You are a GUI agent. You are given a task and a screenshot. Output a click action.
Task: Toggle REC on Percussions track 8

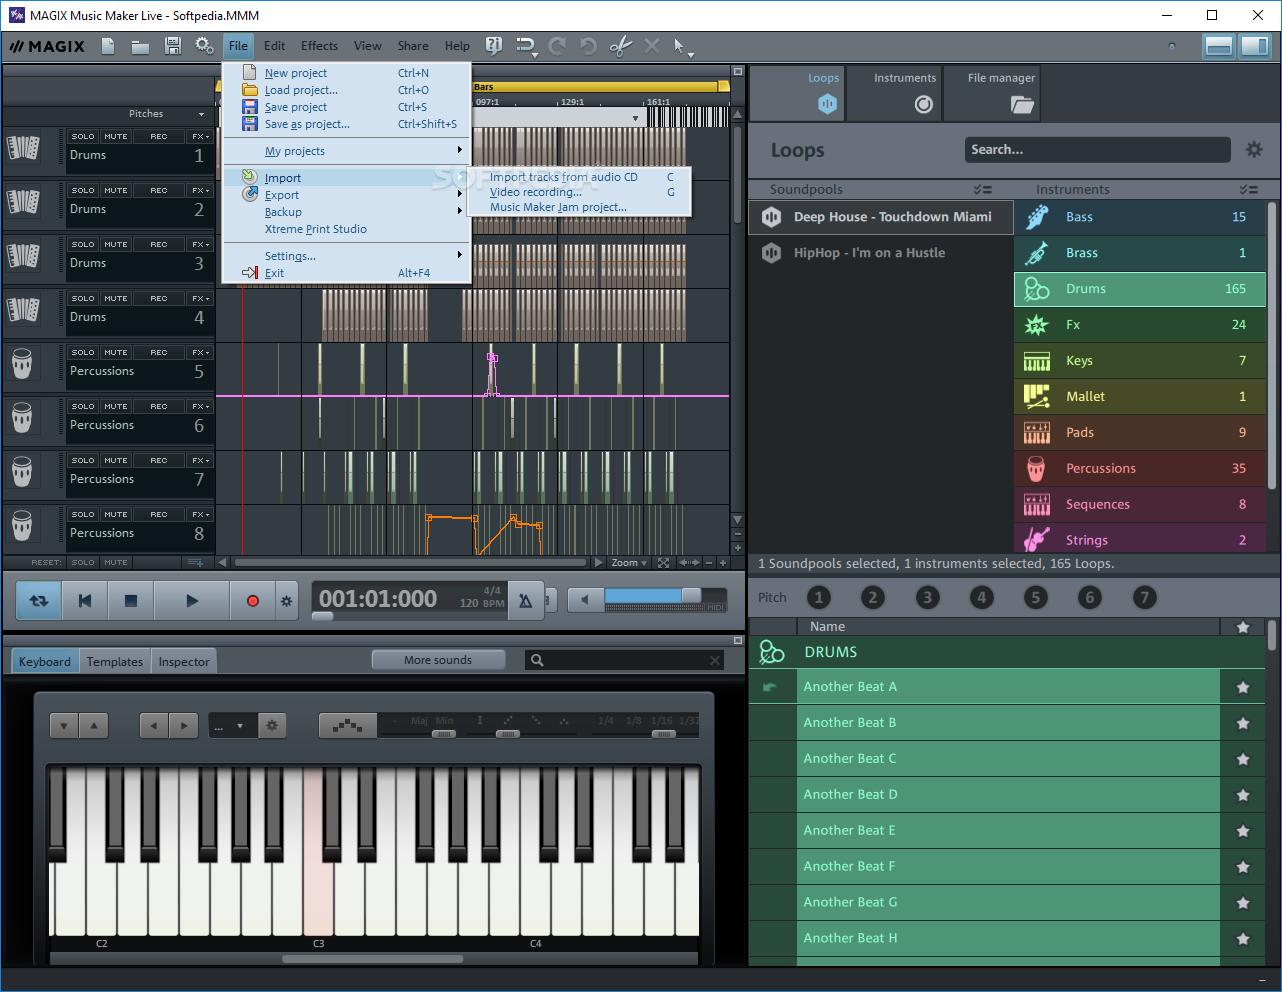tap(159, 515)
